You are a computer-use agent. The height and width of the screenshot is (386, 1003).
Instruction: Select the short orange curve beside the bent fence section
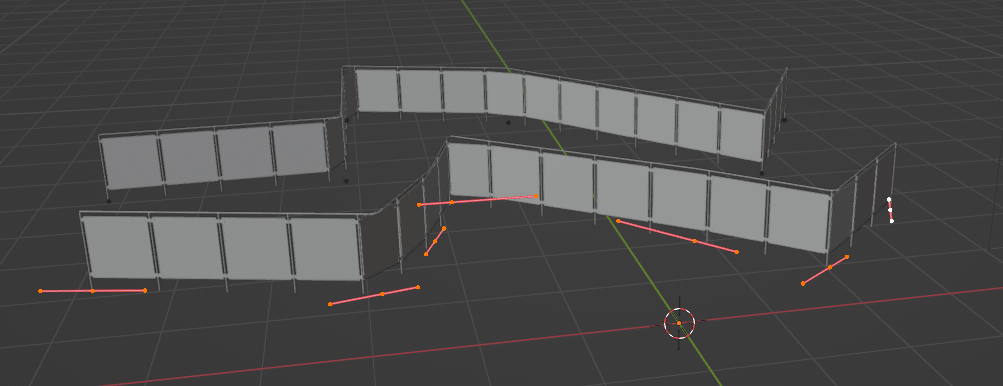click(x=435, y=241)
